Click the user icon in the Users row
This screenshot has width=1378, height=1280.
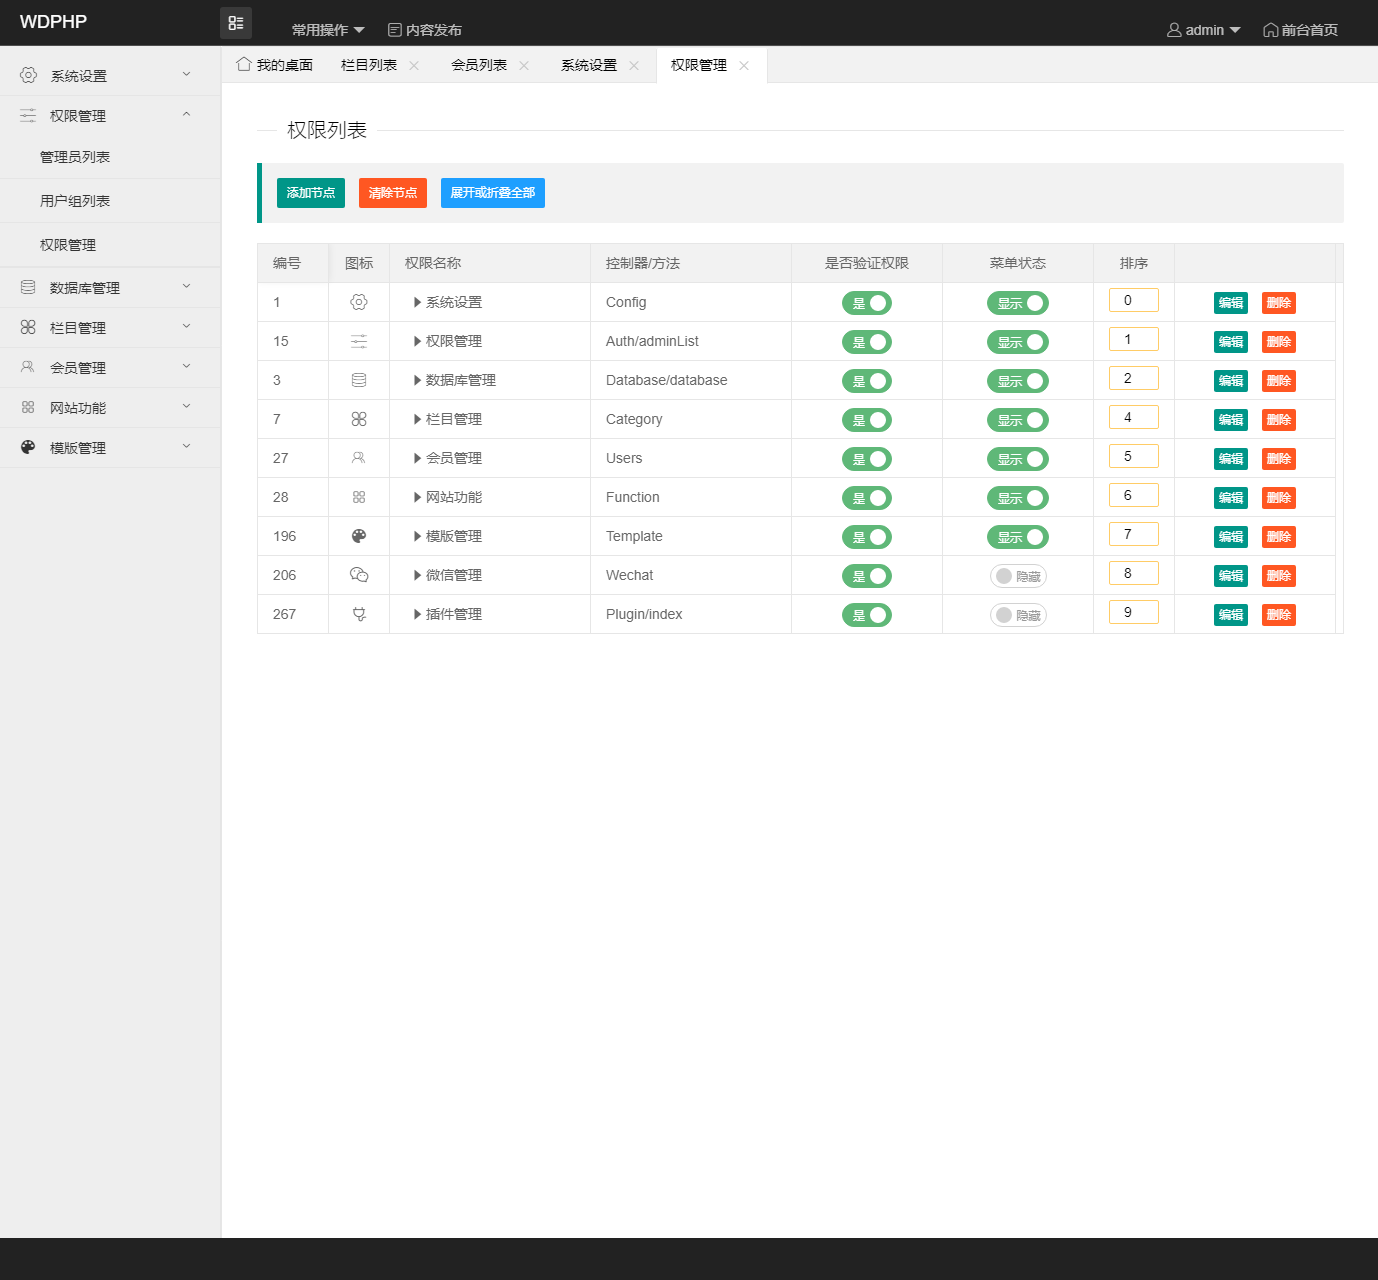pyautogui.click(x=359, y=458)
